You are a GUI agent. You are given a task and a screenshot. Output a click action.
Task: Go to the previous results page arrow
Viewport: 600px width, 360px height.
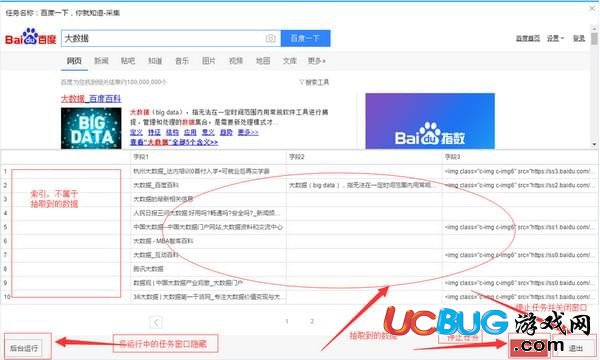pyautogui.click(x=156, y=322)
